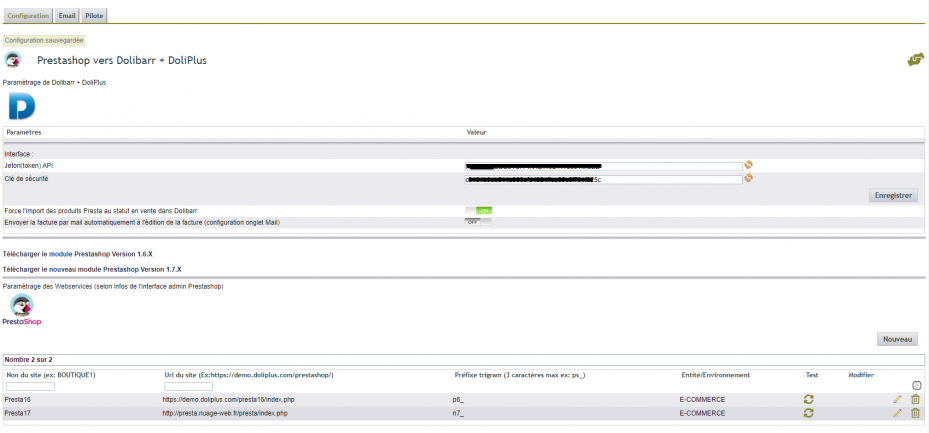
Task: Click the Modifier column header
Action: [x=861, y=375]
